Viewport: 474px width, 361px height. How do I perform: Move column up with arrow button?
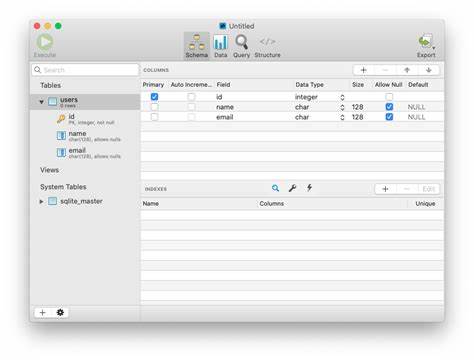[x=407, y=70]
